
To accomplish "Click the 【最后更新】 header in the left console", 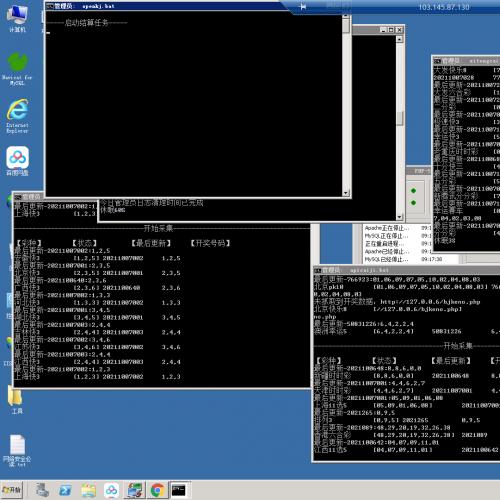I will click(x=151, y=243).
